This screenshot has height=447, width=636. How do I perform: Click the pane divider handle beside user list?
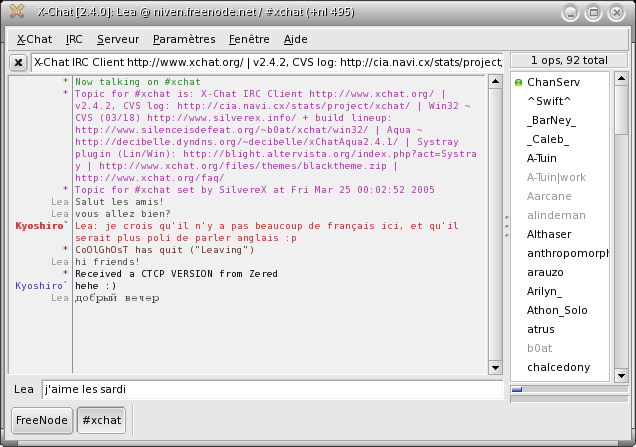coord(507,226)
